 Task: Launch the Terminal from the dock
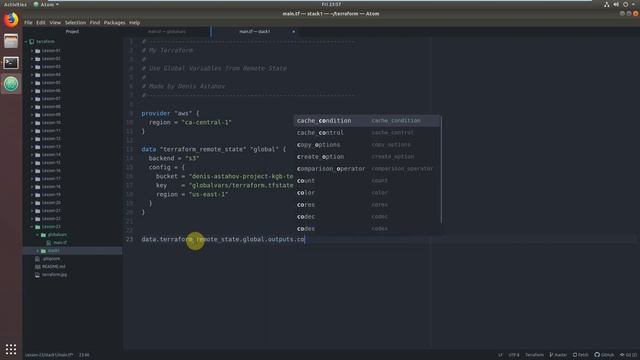click(11, 62)
